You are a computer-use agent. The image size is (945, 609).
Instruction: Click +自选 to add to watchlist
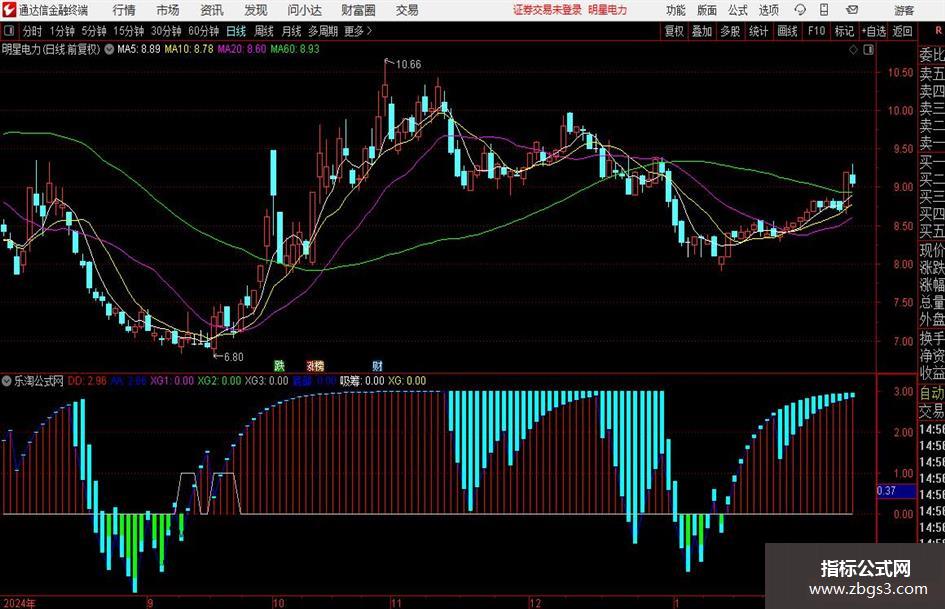[x=873, y=31]
